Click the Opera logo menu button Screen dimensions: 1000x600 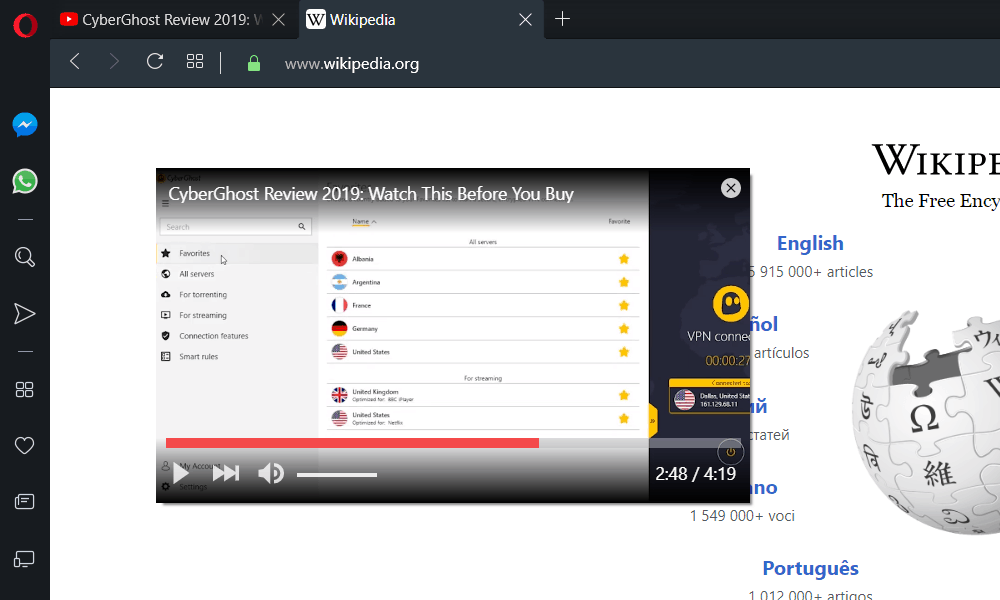click(25, 24)
